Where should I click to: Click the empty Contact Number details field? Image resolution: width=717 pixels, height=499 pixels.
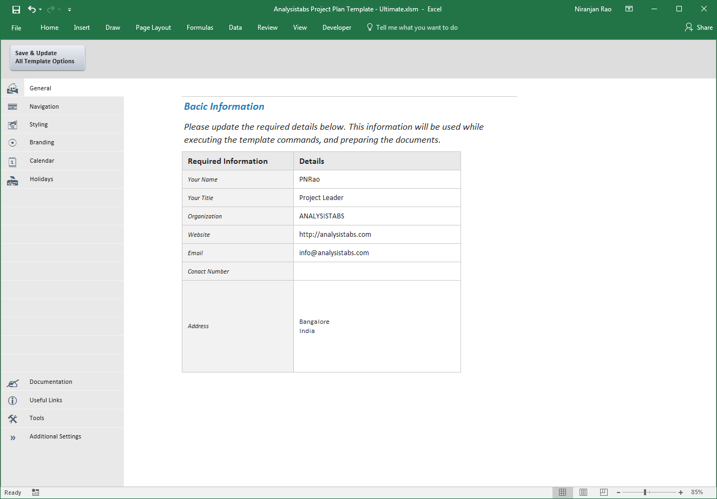[x=377, y=271]
